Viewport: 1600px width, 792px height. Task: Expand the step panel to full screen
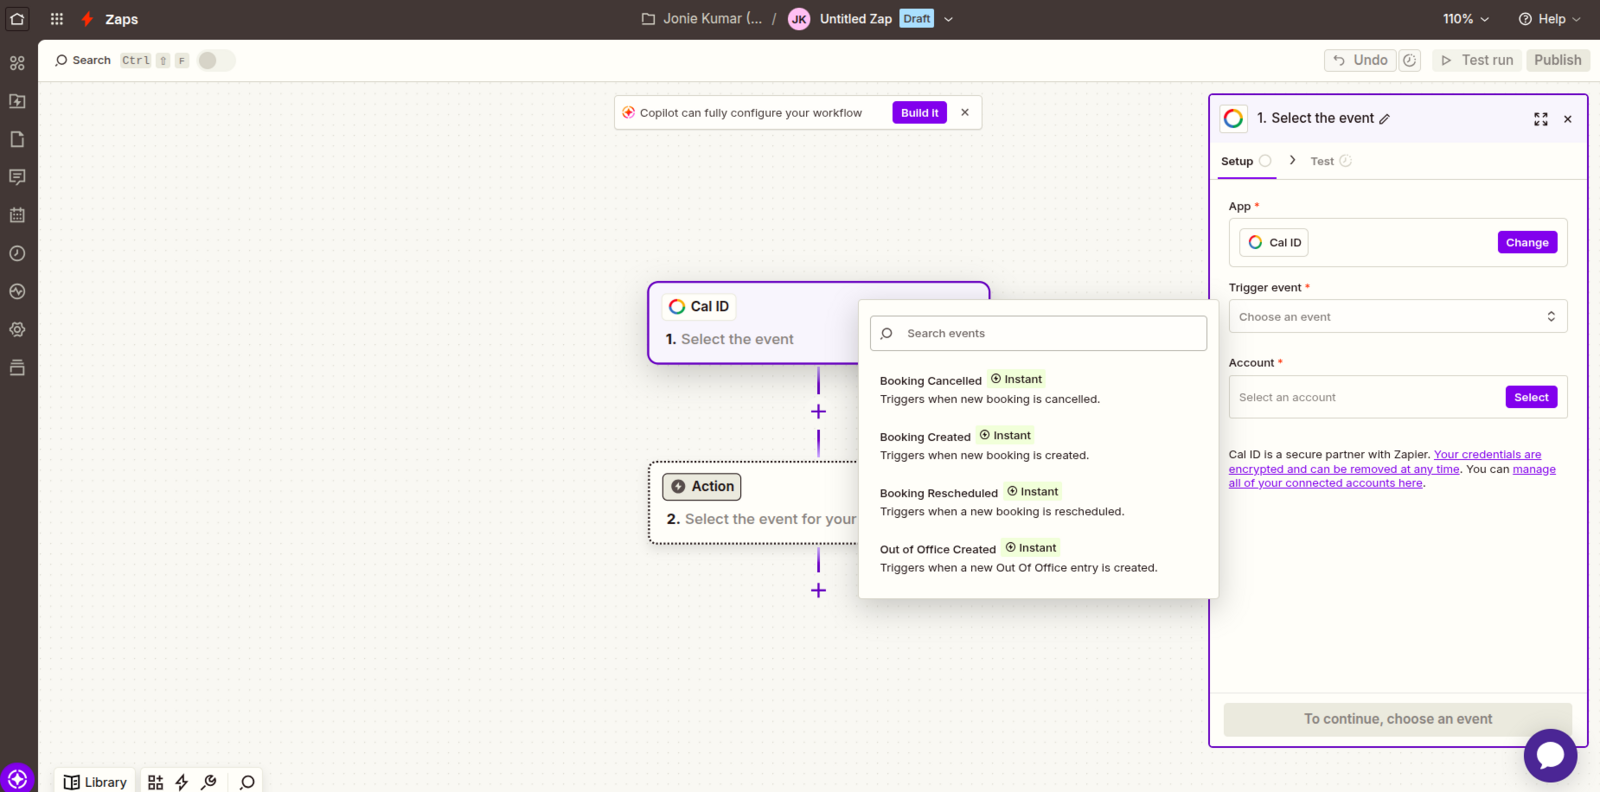pyautogui.click(x=1541, y=119)
